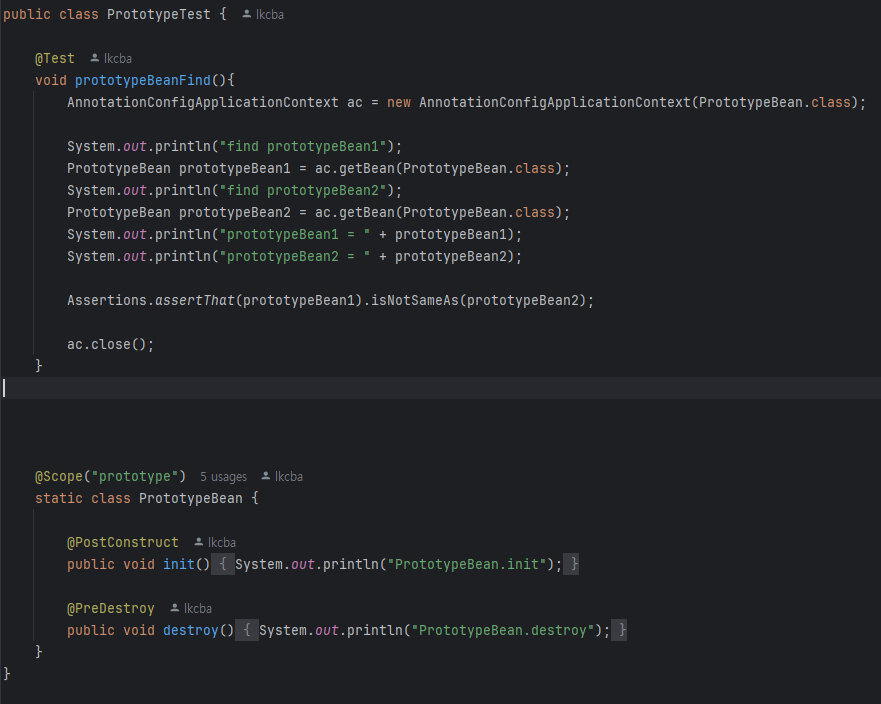Click the string "PrototypeBean.init"
This screenshot has width=881, height=704.
coord(466,564)
